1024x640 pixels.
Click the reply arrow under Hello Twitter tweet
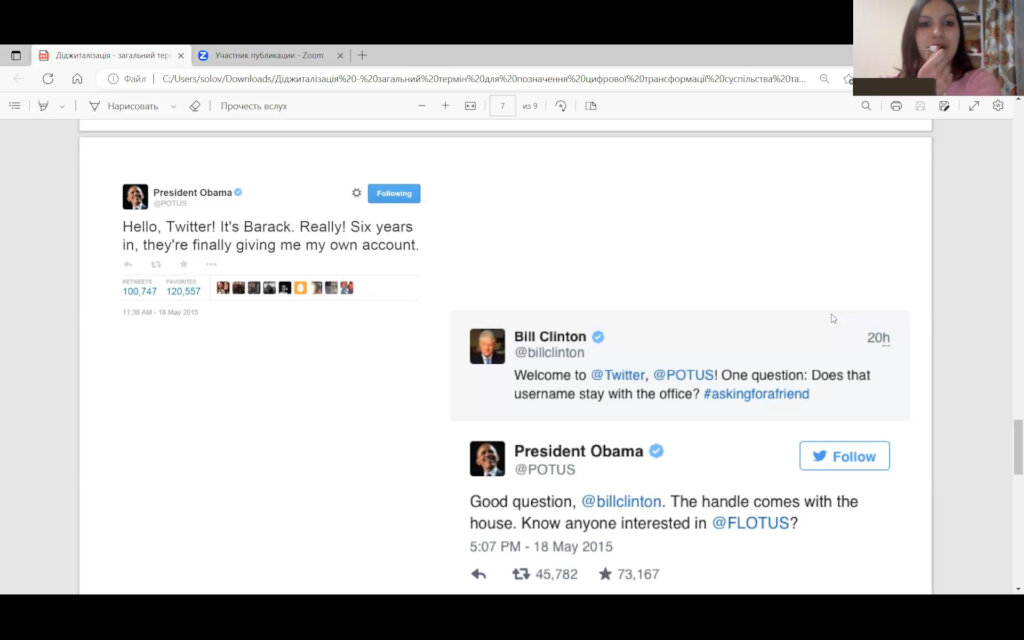pos(128,264)
